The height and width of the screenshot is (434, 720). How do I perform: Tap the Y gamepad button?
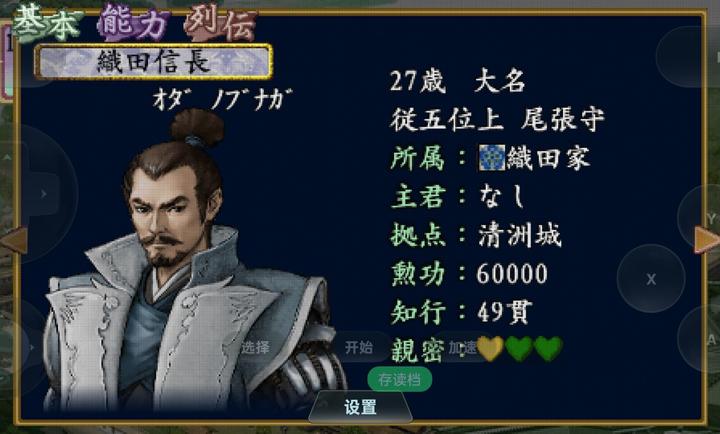pyautogui.click(x=707, y=219)
